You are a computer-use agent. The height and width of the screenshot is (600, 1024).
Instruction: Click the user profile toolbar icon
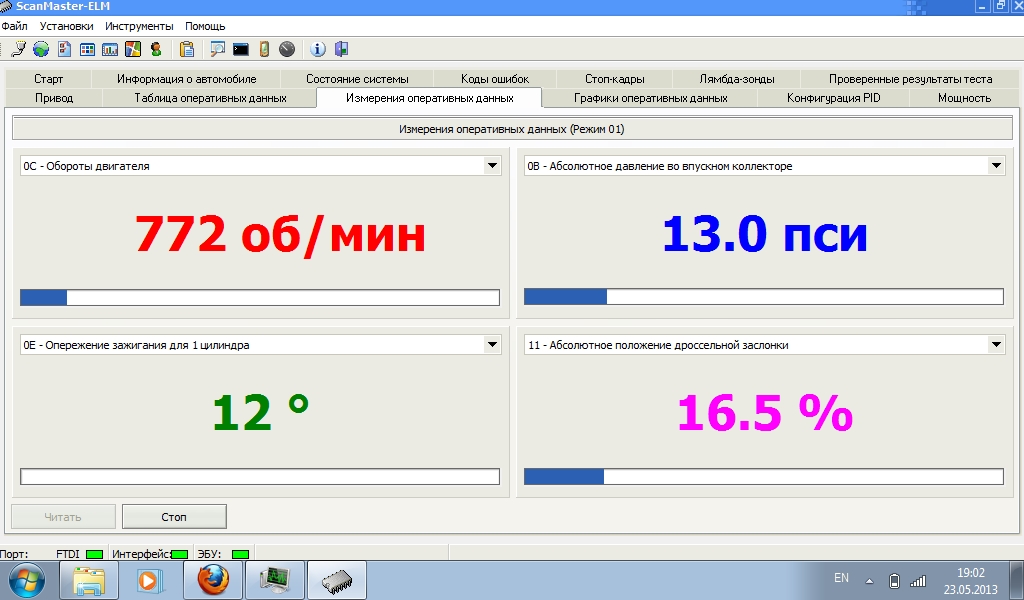[156, 48]
